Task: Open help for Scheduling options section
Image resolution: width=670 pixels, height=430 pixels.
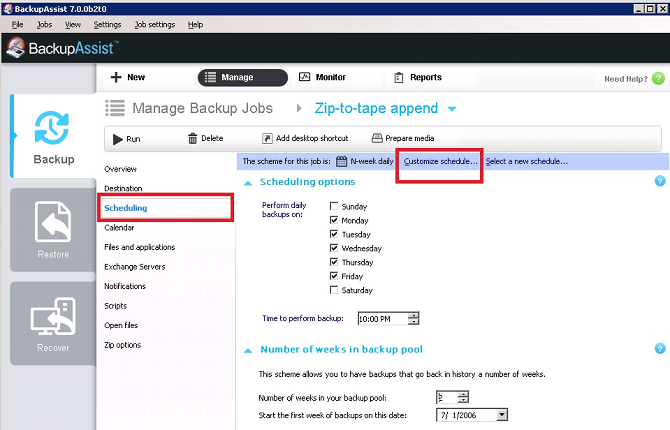Action: click(660, 181)
